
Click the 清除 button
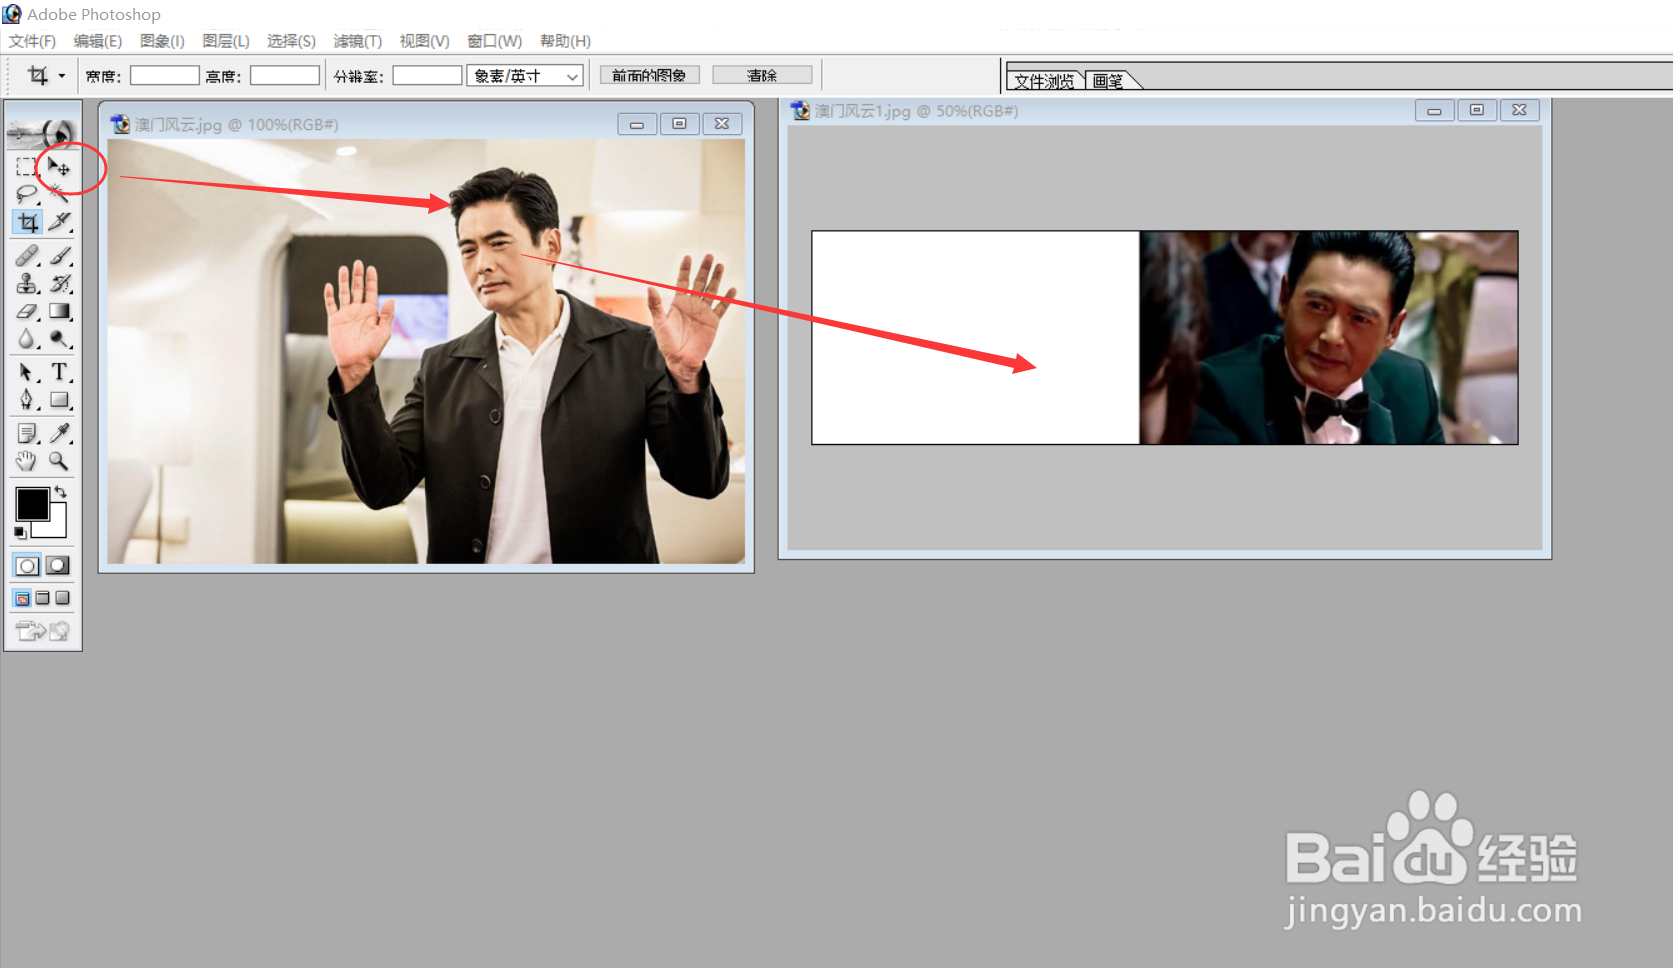[x=762, y=75]
